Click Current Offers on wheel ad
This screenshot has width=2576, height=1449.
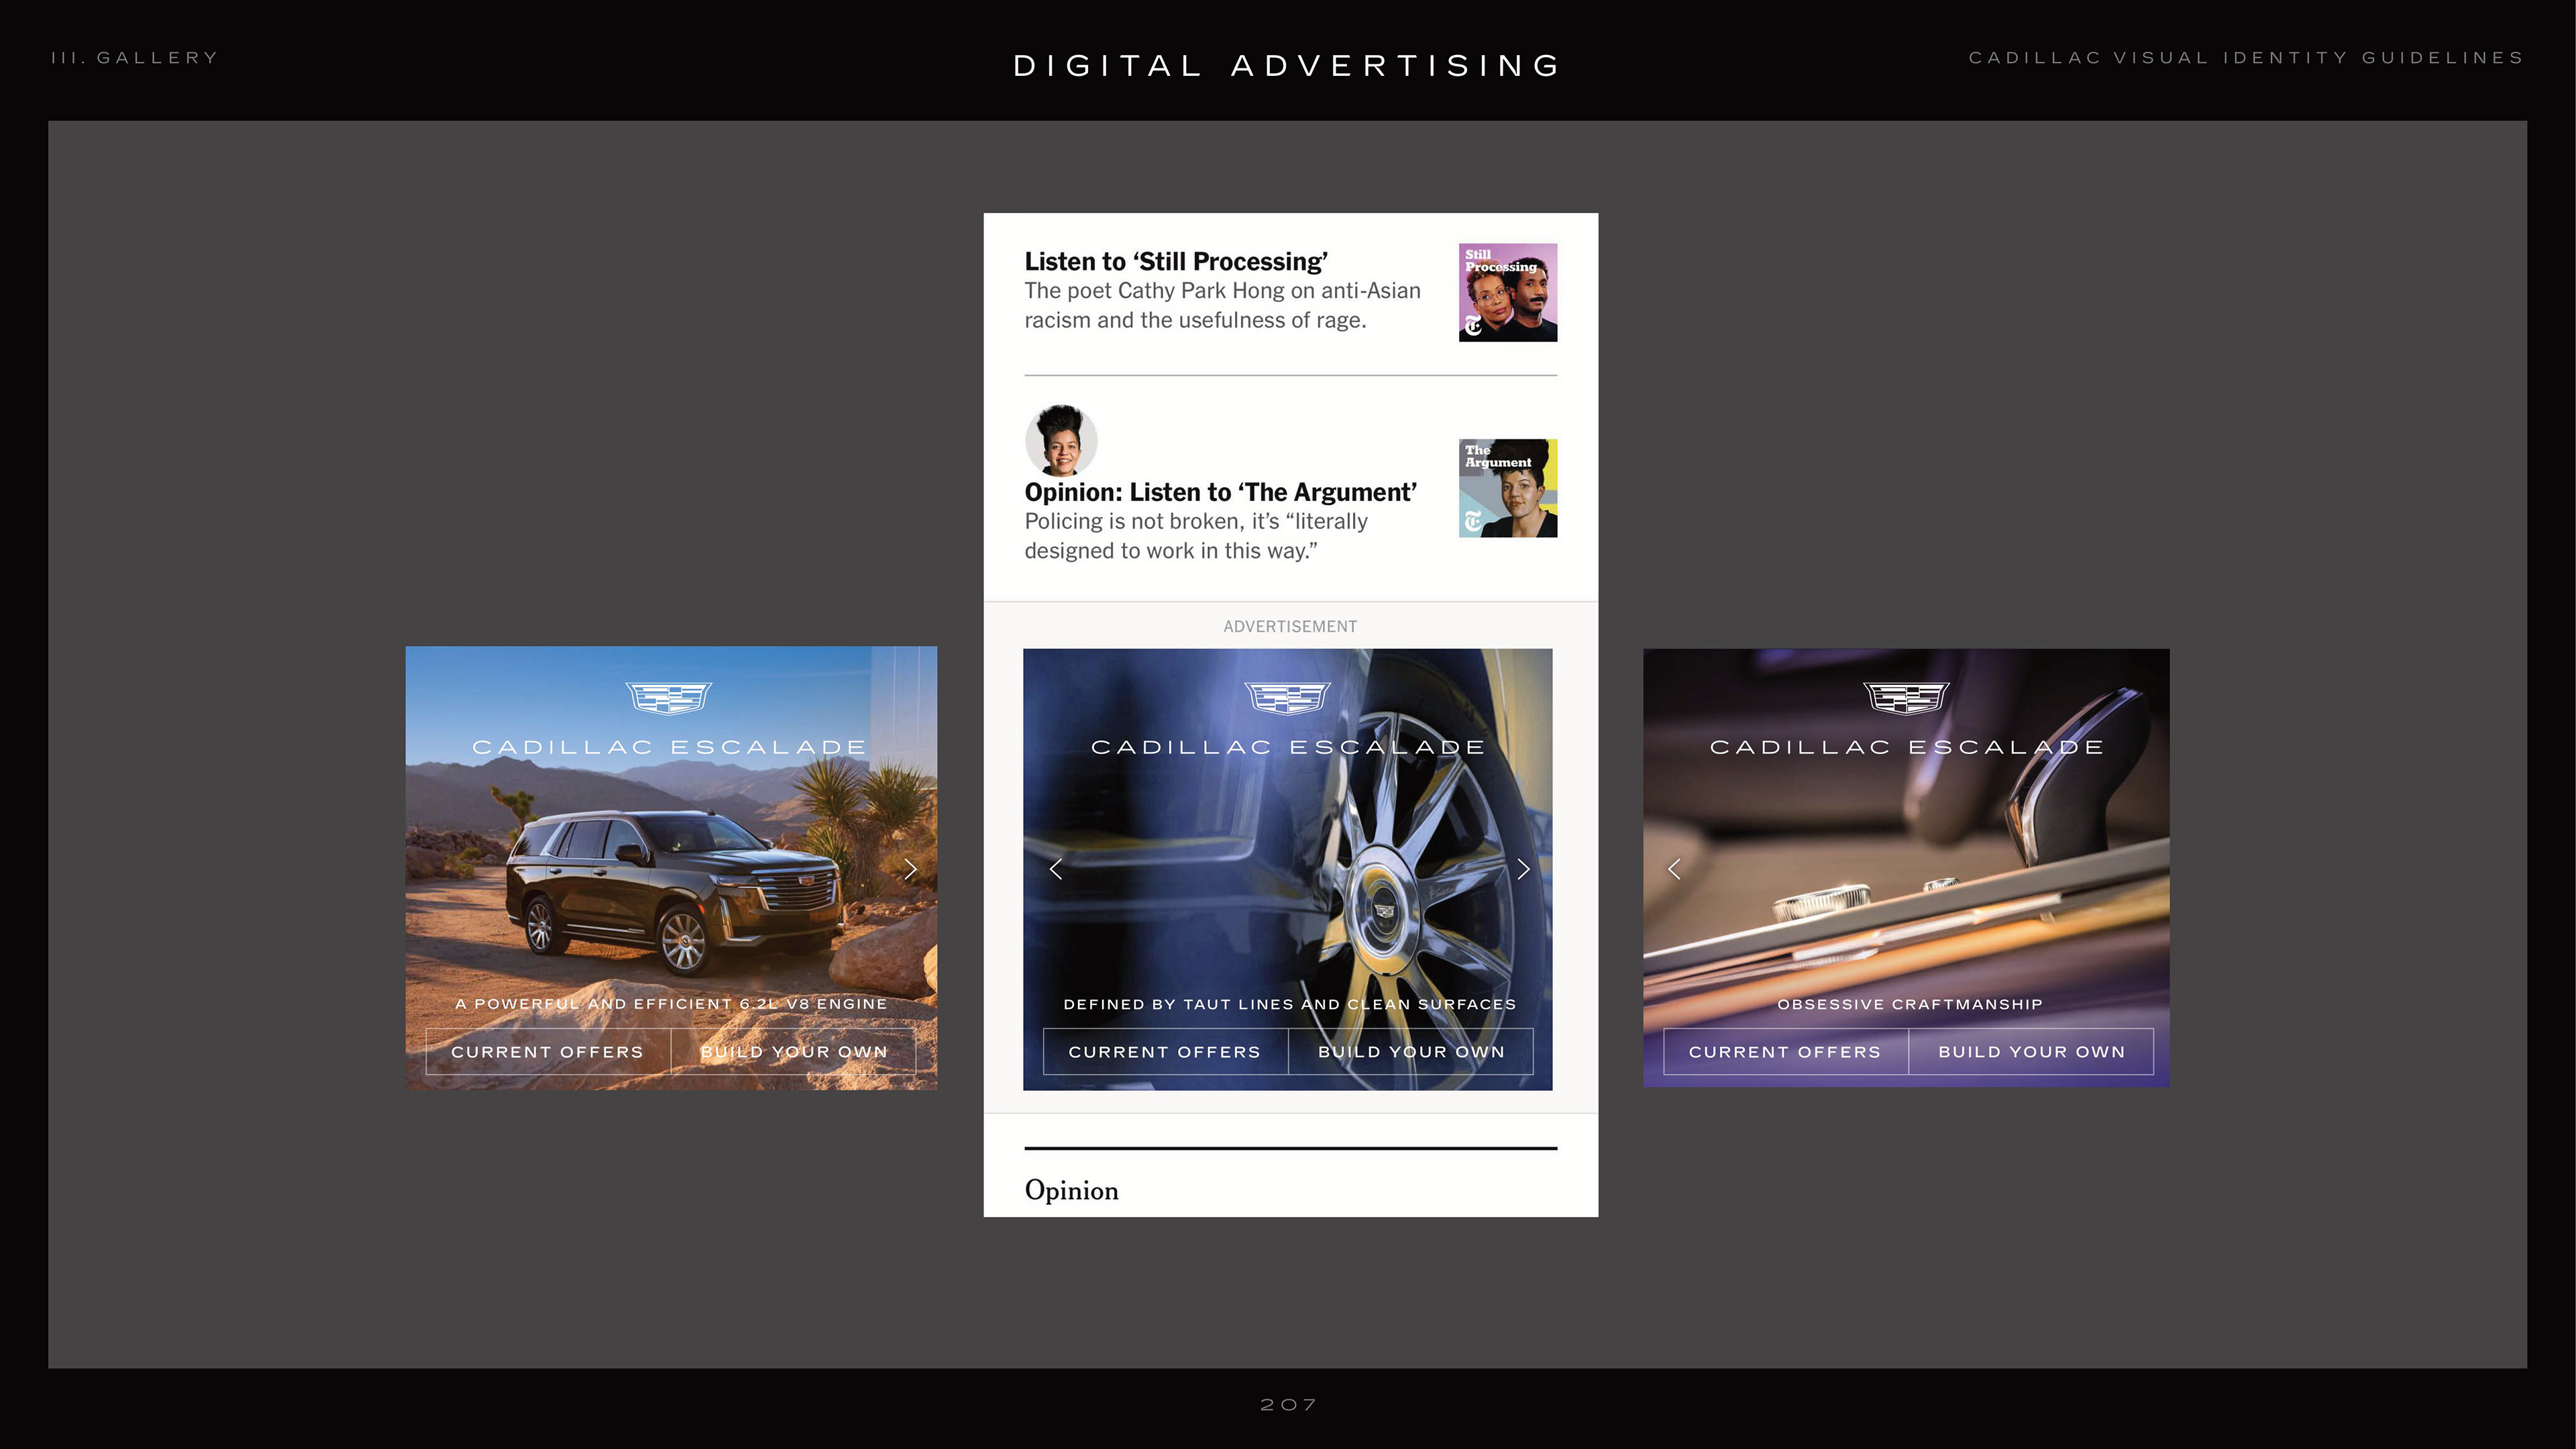click(1165, 1052)
